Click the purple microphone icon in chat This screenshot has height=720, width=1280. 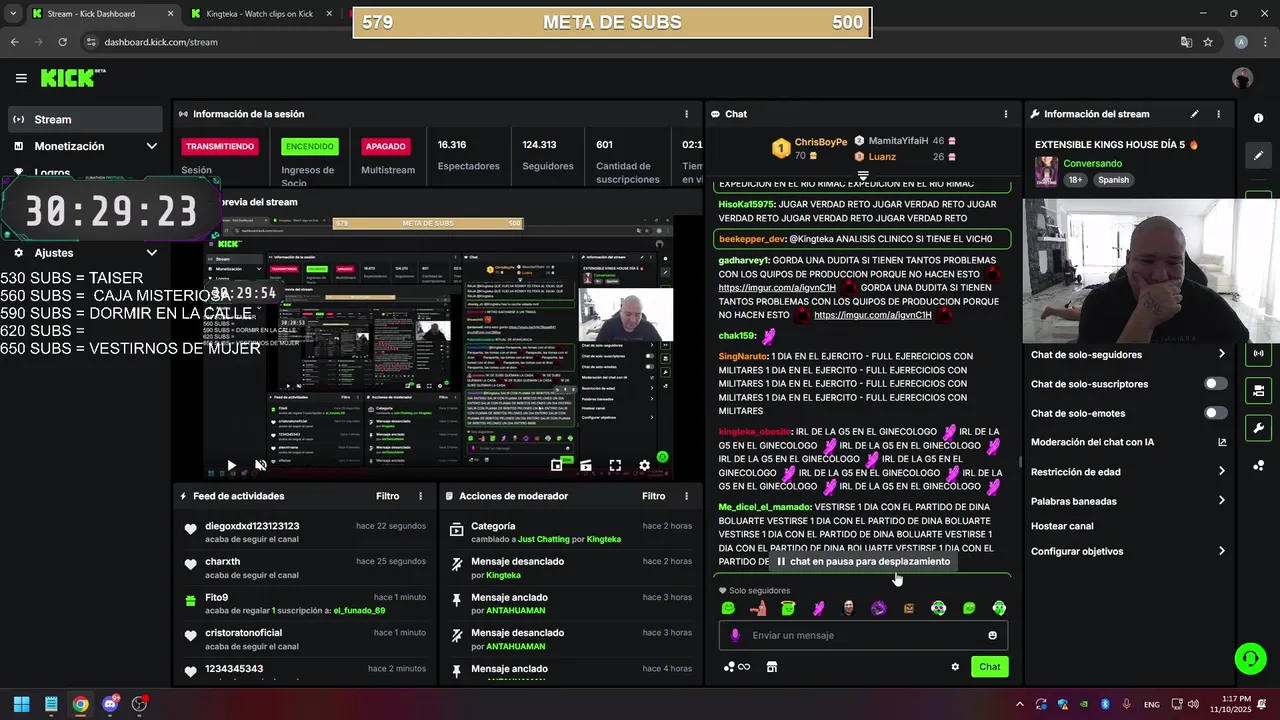[x=735, y=635]
